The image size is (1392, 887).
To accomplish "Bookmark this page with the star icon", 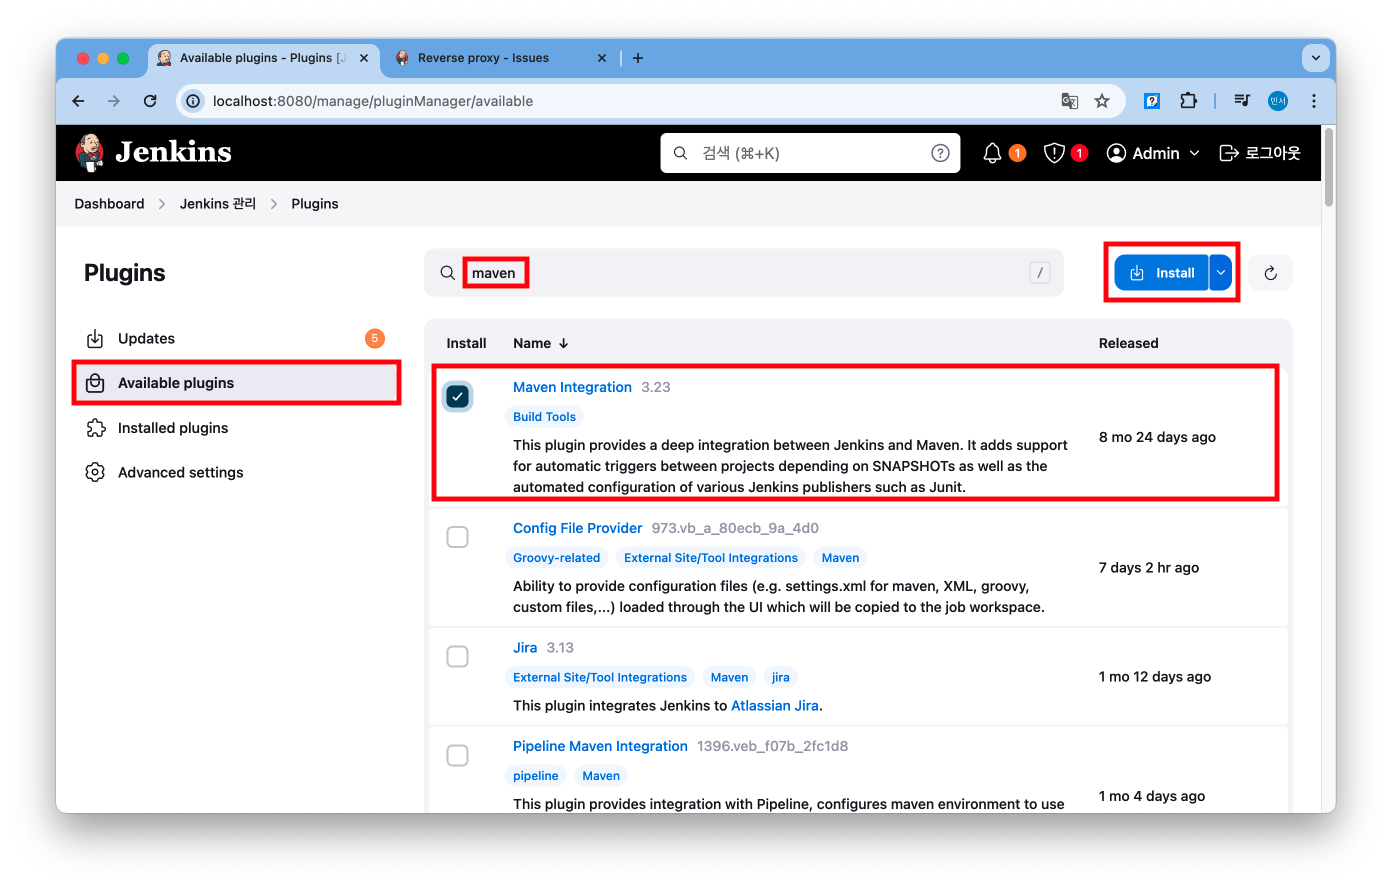I will click(x=1102, y=101).
